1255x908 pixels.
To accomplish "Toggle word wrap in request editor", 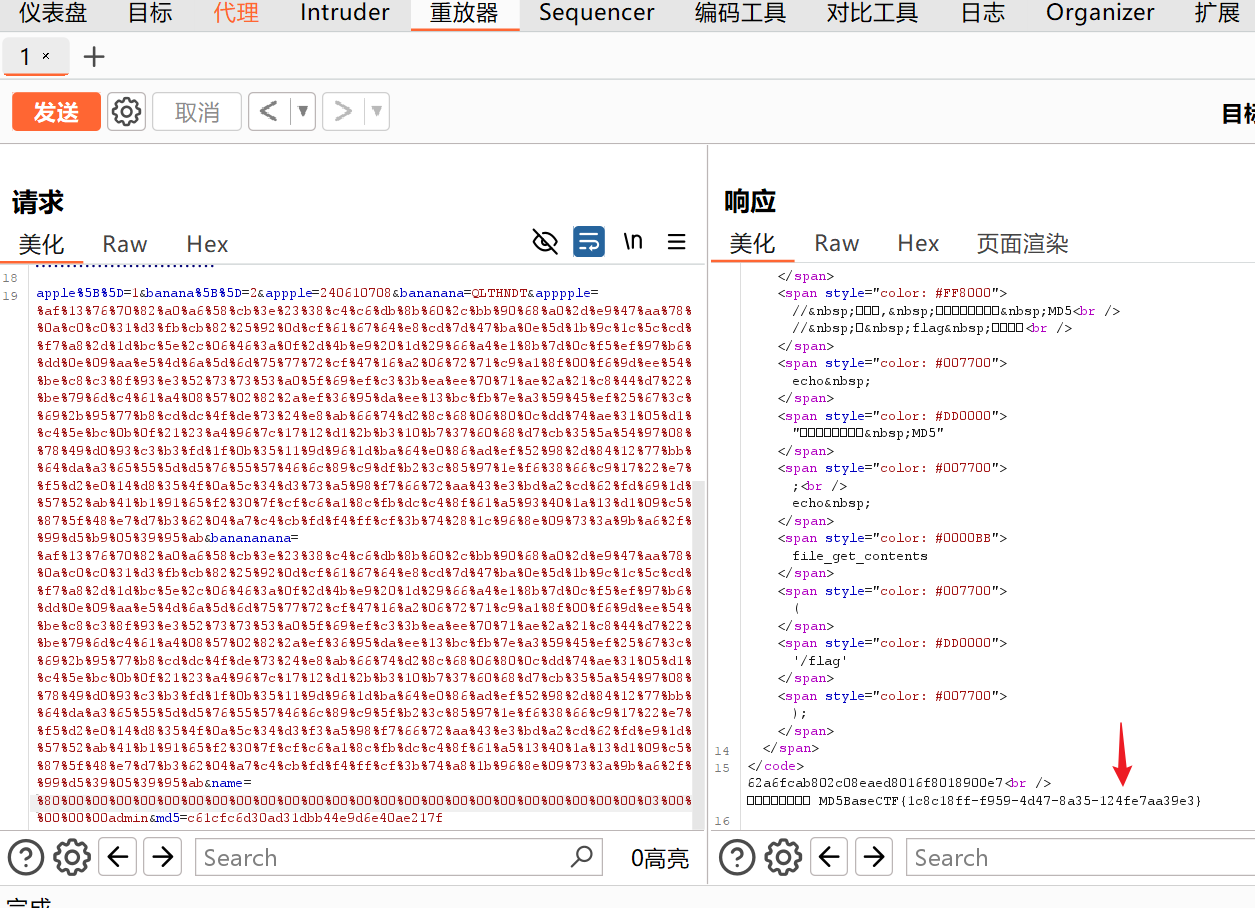I will click(x=589, y=241).
